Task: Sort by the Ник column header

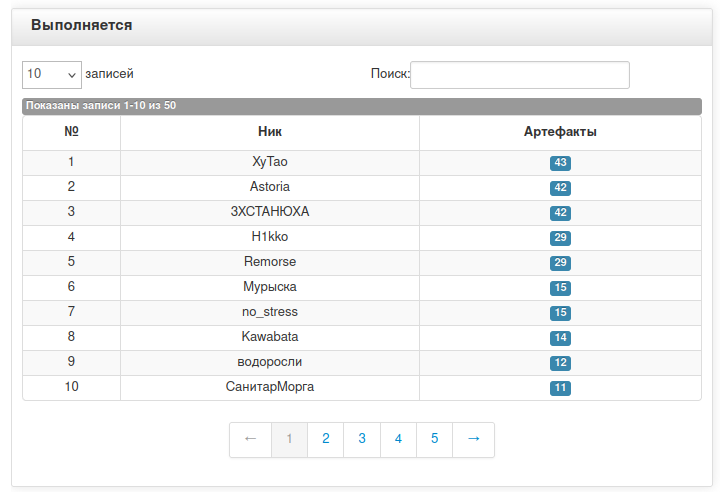Action: pyautogui.click(x=270, y=132)
